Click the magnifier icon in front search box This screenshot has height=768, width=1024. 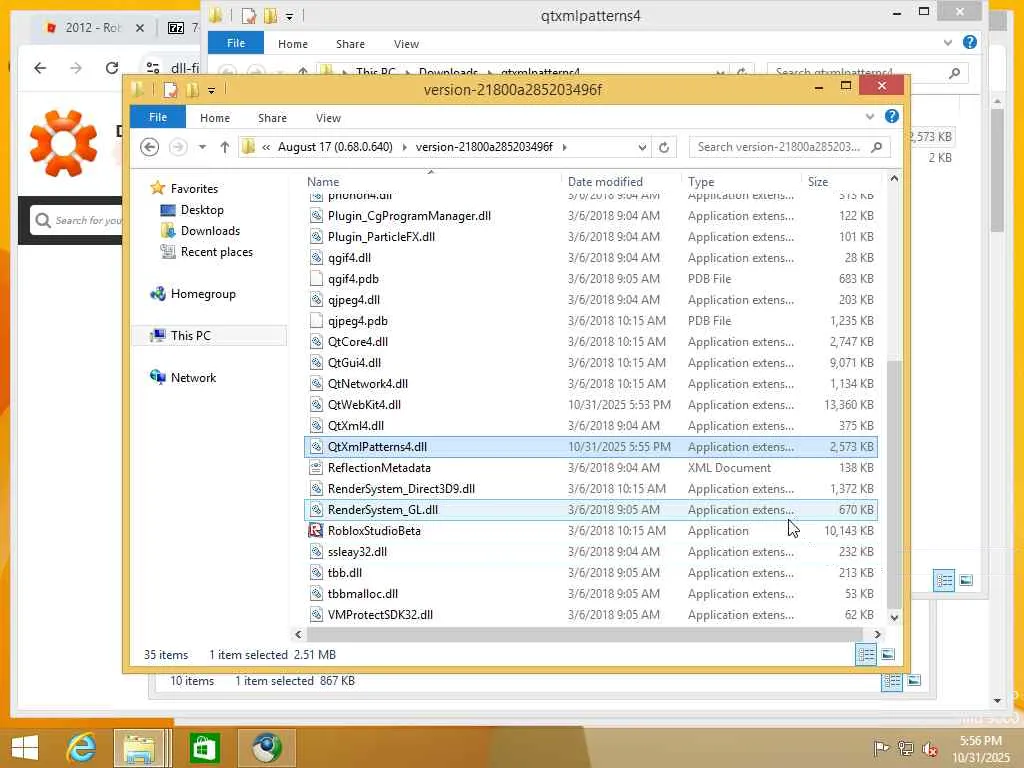coord(877,147)
